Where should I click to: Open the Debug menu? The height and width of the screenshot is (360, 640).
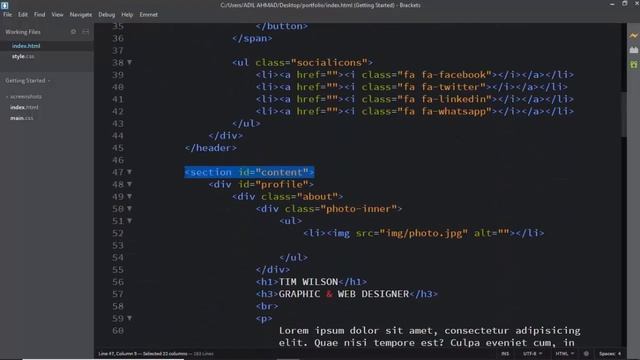coord(106,14)
